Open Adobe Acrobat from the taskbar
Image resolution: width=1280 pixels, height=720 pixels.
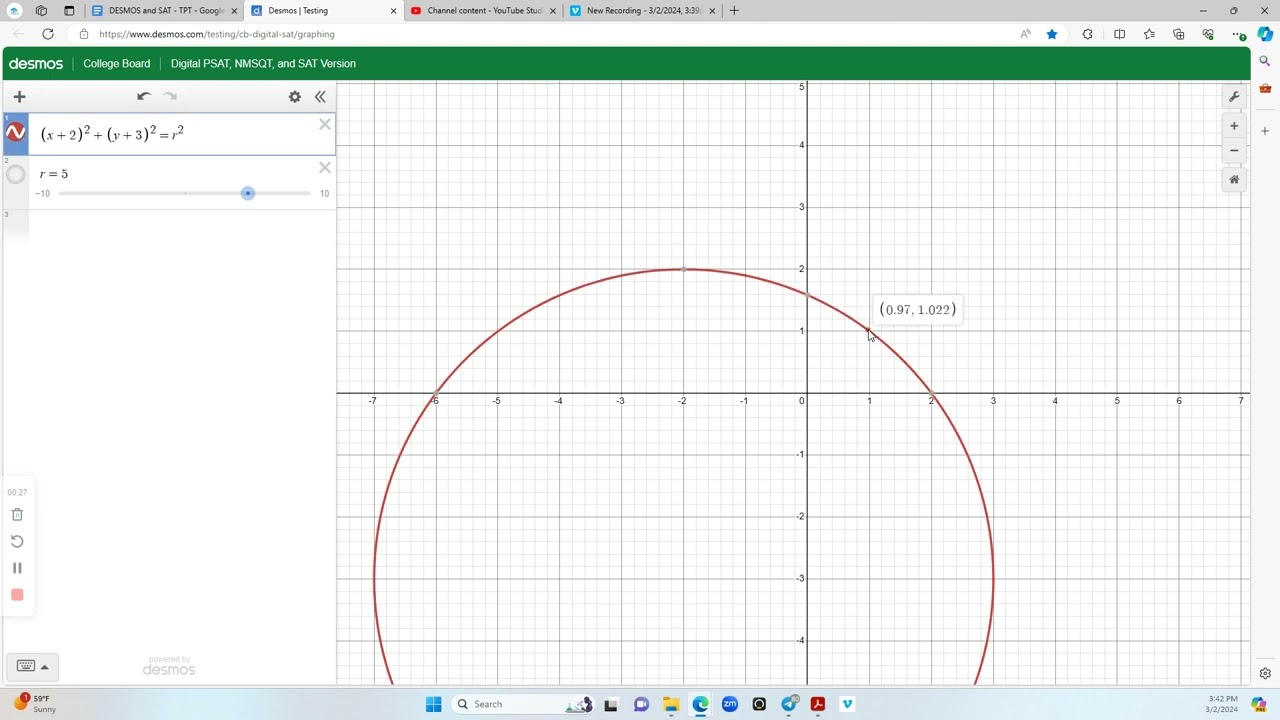coord(818,704)
